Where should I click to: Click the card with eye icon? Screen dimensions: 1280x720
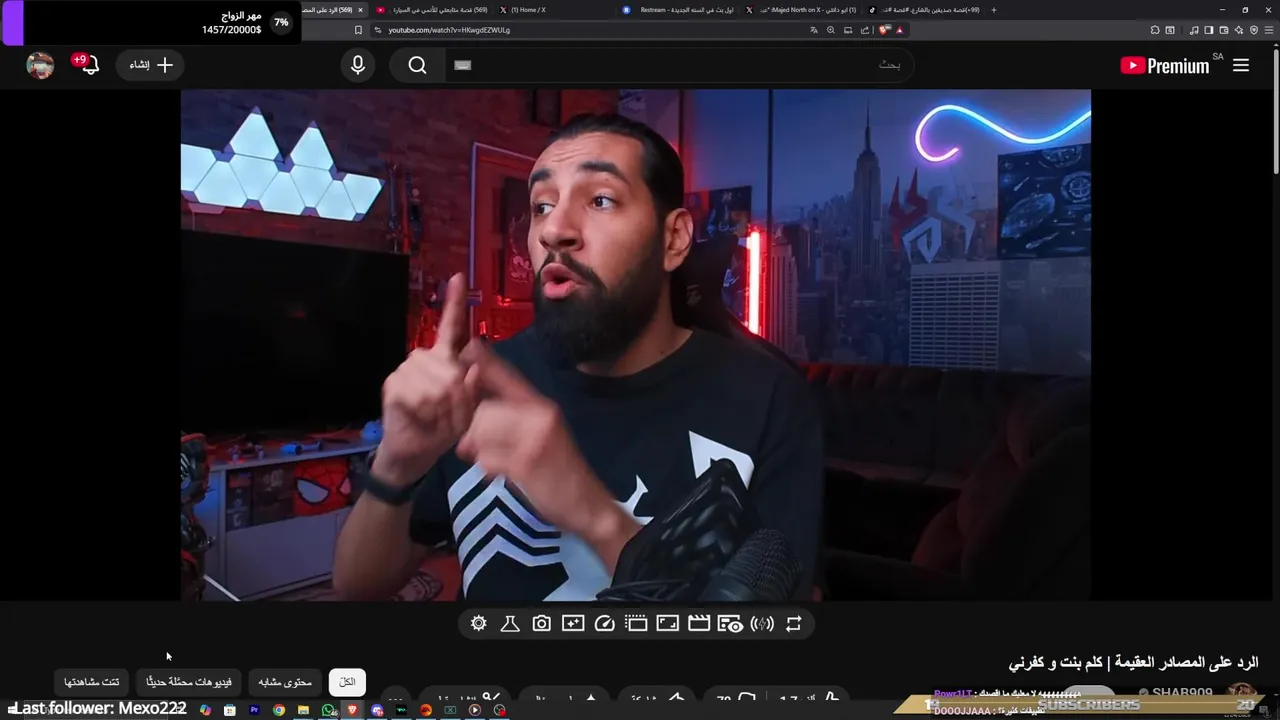click(x=730, y=624)
